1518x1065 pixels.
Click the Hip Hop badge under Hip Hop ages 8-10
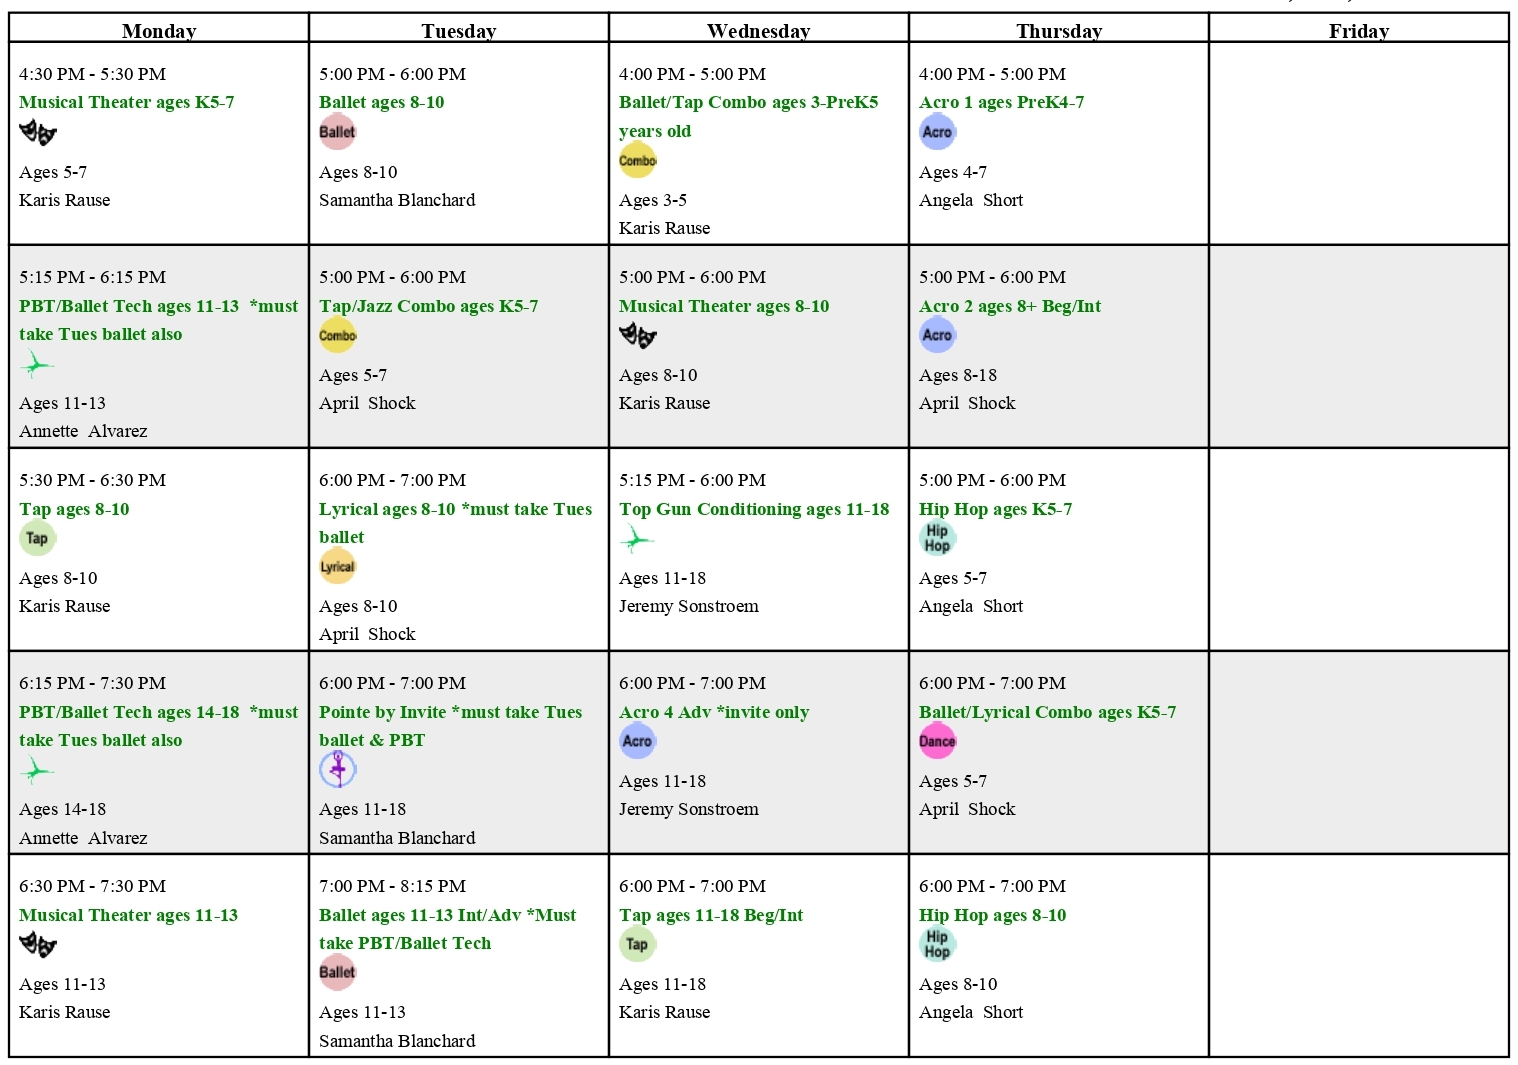click(937, 944)
